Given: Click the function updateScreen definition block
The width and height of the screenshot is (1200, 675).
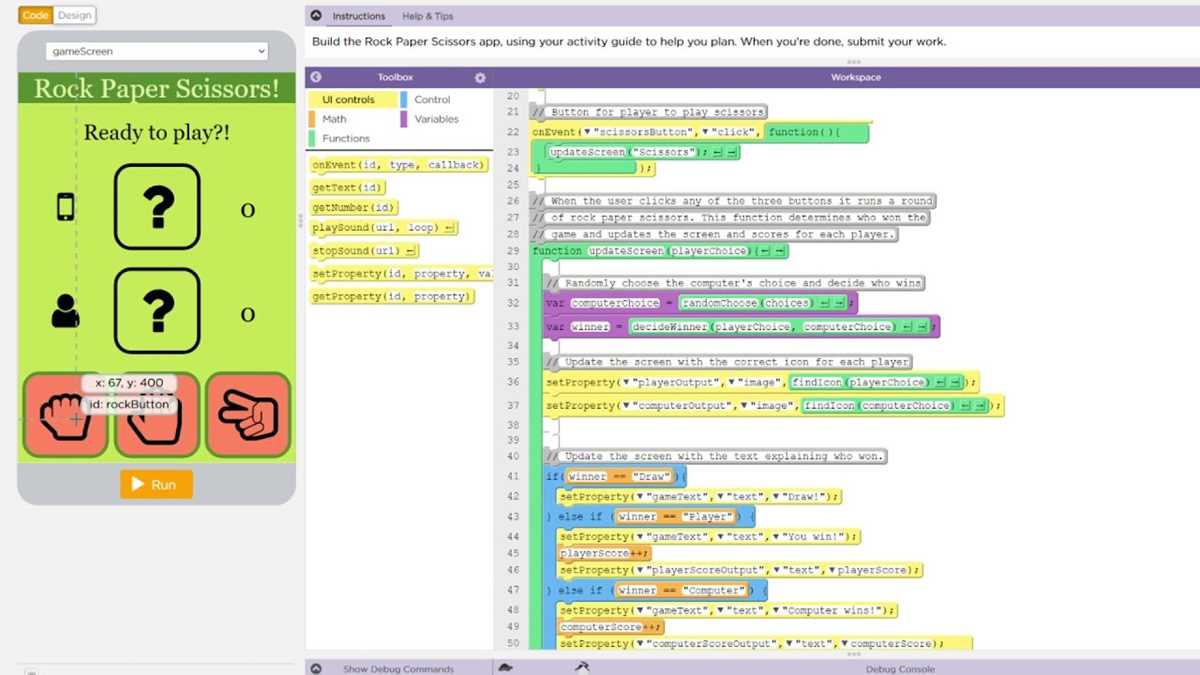Looking at the screenshot, I should click(x=661, y=251).
